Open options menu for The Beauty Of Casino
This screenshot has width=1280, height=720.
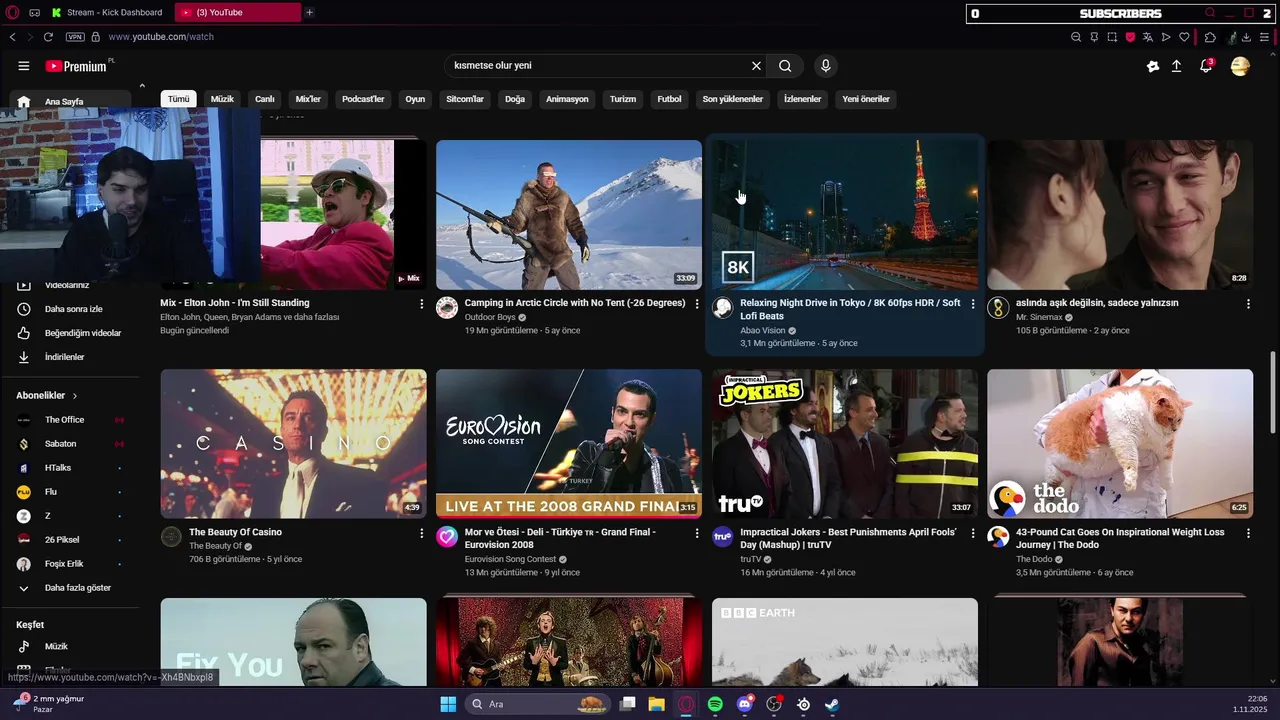click(421, 534)
